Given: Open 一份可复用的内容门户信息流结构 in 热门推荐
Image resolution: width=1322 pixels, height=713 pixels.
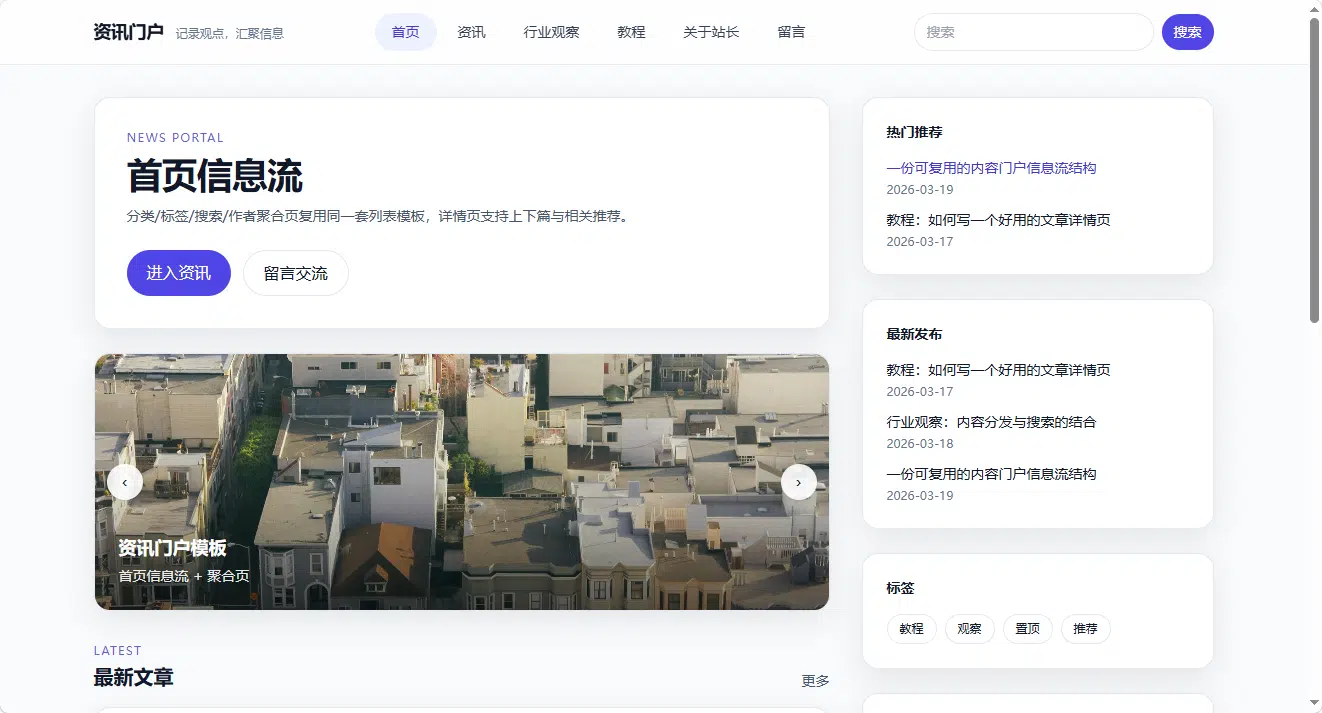Looking at the screenshot, I should pos(991,168).
